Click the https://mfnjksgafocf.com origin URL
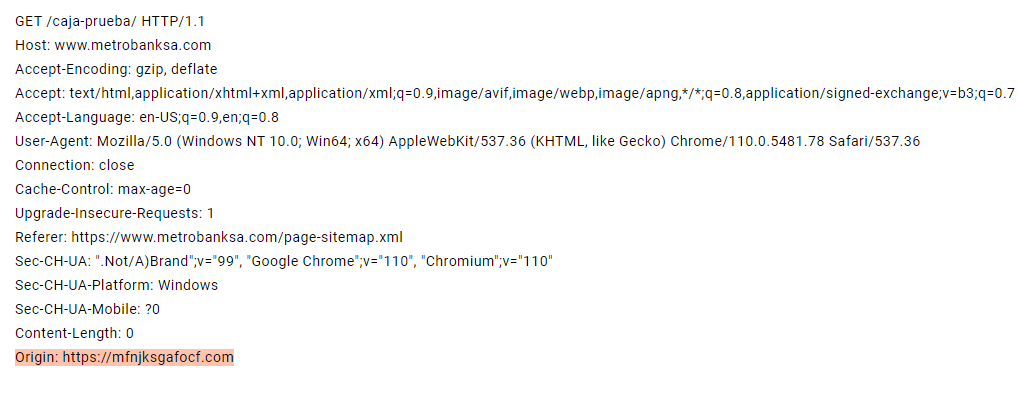 coord(148,358)
